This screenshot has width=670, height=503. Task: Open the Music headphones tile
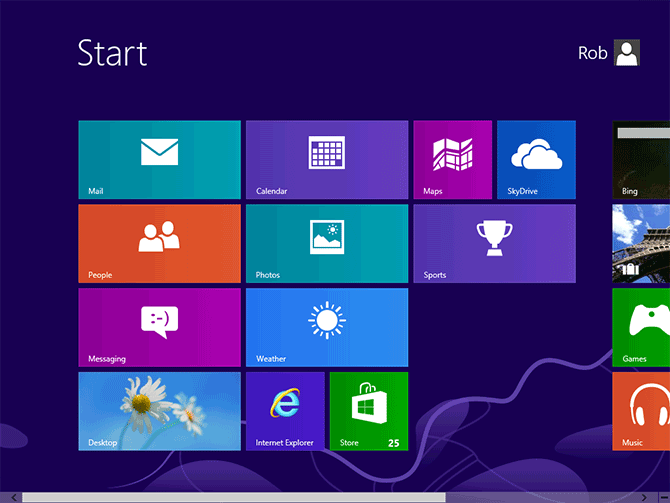pyautogui.click(x=641, y=411)
